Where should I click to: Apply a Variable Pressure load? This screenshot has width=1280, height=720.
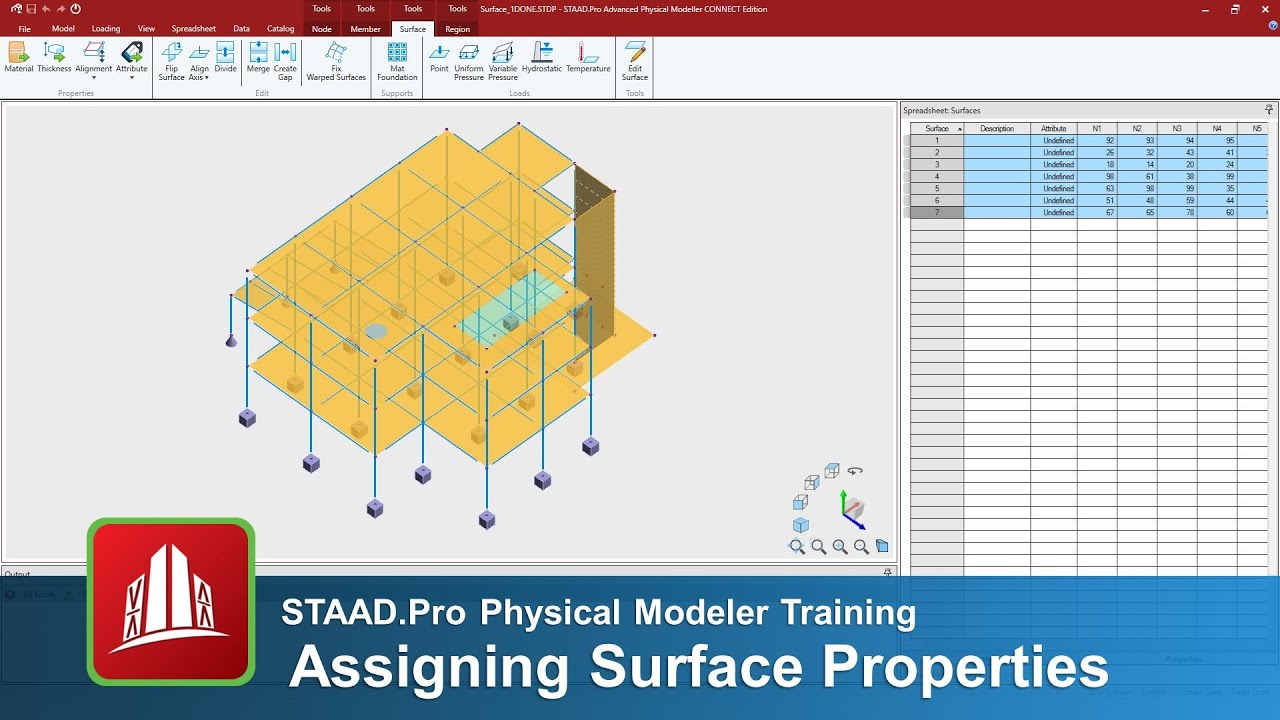[503, 61]
